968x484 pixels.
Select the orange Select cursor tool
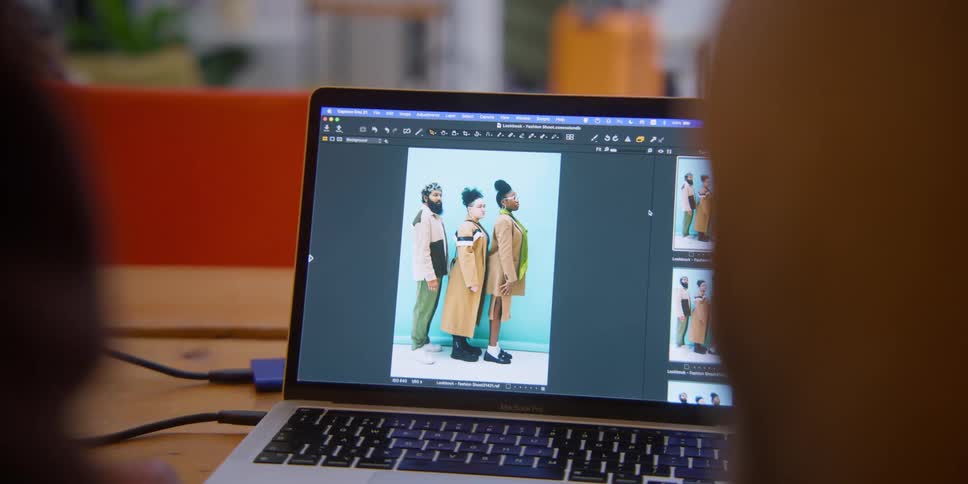tap(432, 132)
